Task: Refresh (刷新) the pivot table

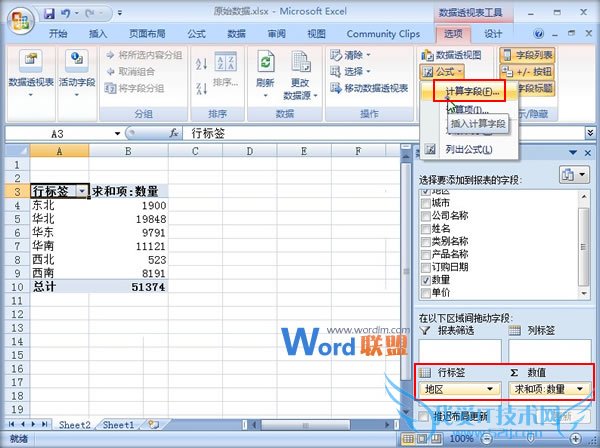Action: click(265, 73)
